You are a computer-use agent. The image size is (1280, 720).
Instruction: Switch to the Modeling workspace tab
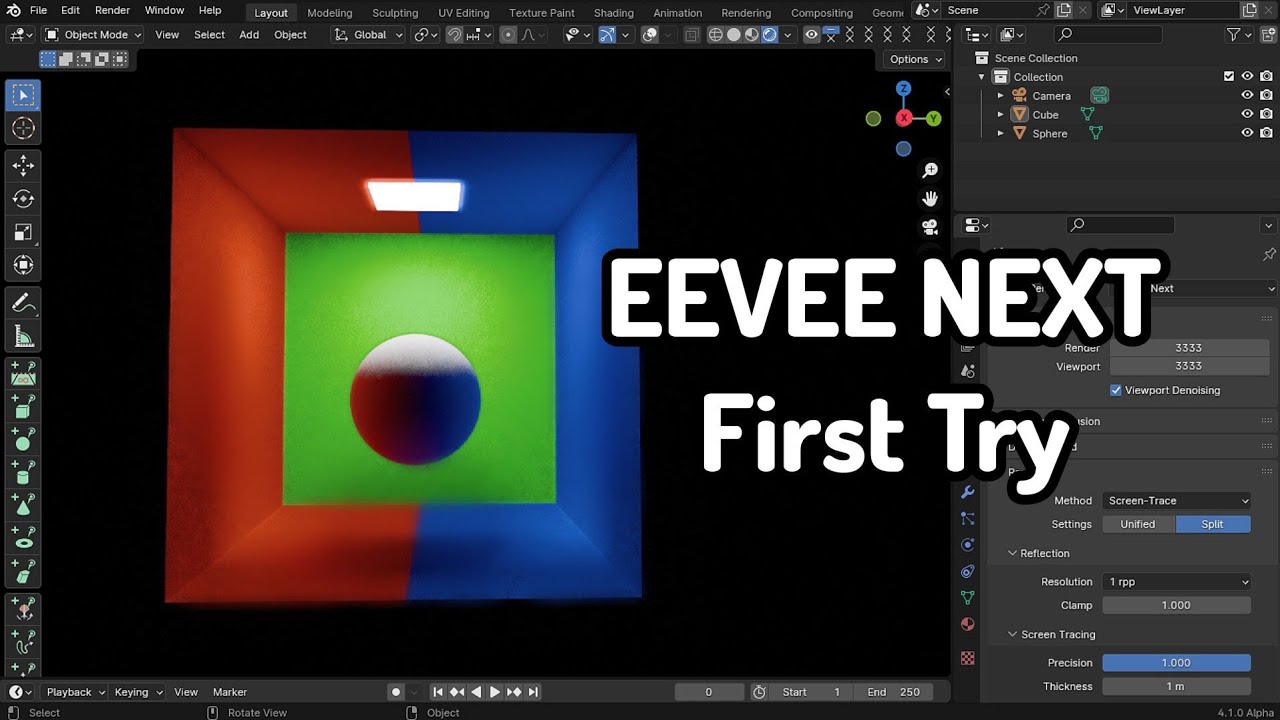330,13
